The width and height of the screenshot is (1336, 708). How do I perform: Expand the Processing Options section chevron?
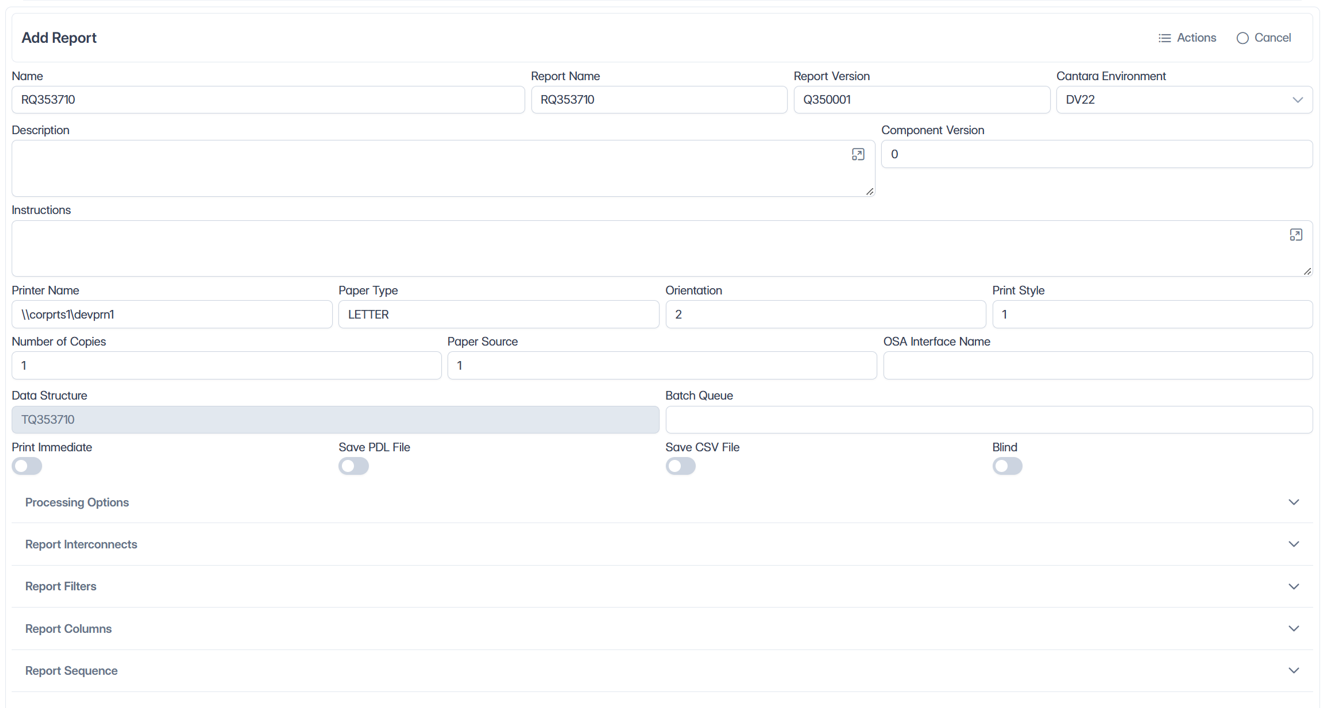click(1294, 502)
